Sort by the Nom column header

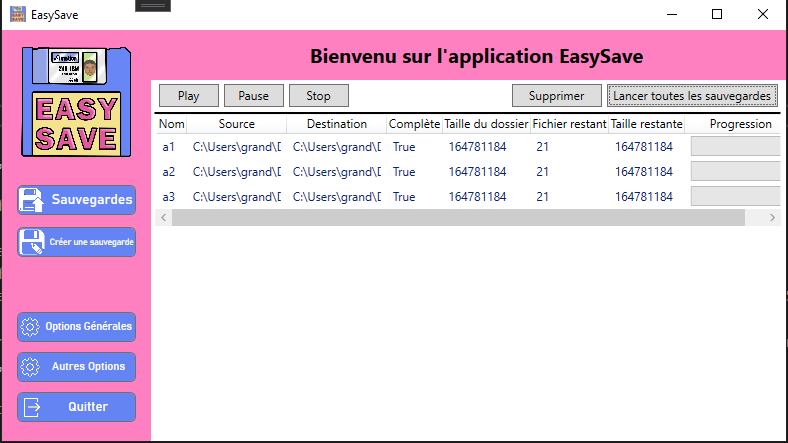172,124
